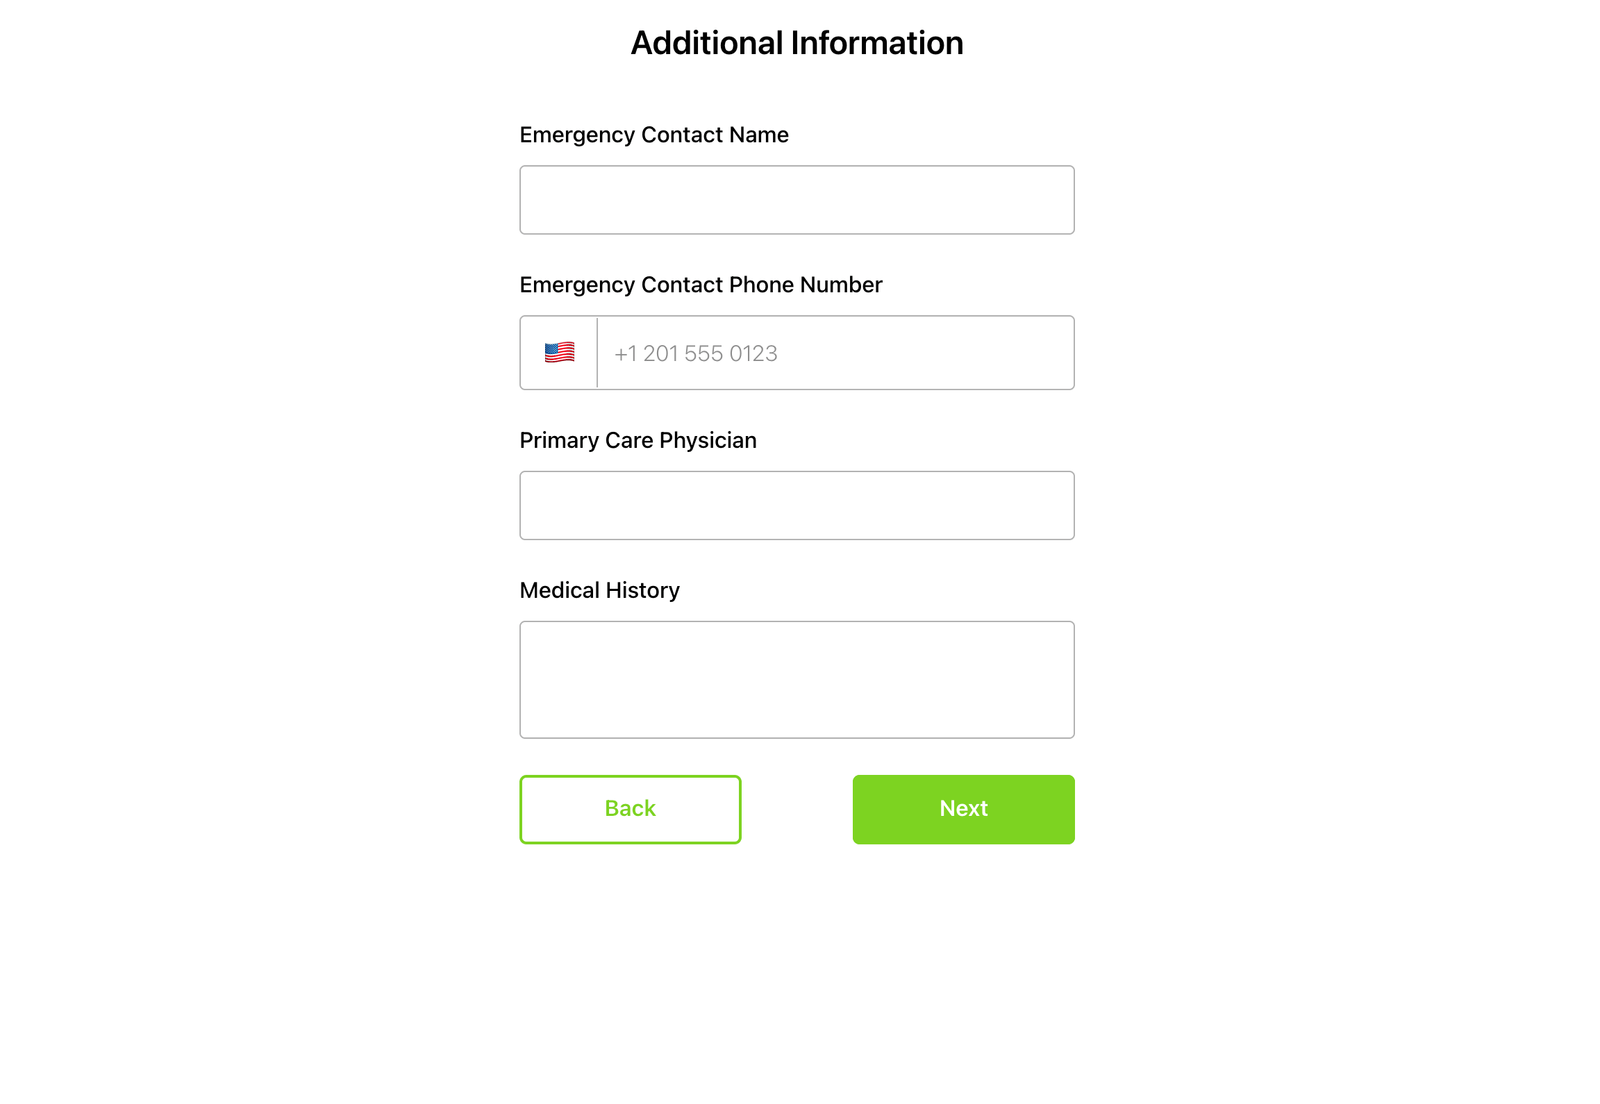The width and height of the screenshot is (1600, 1104).
Task: Click the +1 201 555 0123 placeholder text
Action: [696, 352]
